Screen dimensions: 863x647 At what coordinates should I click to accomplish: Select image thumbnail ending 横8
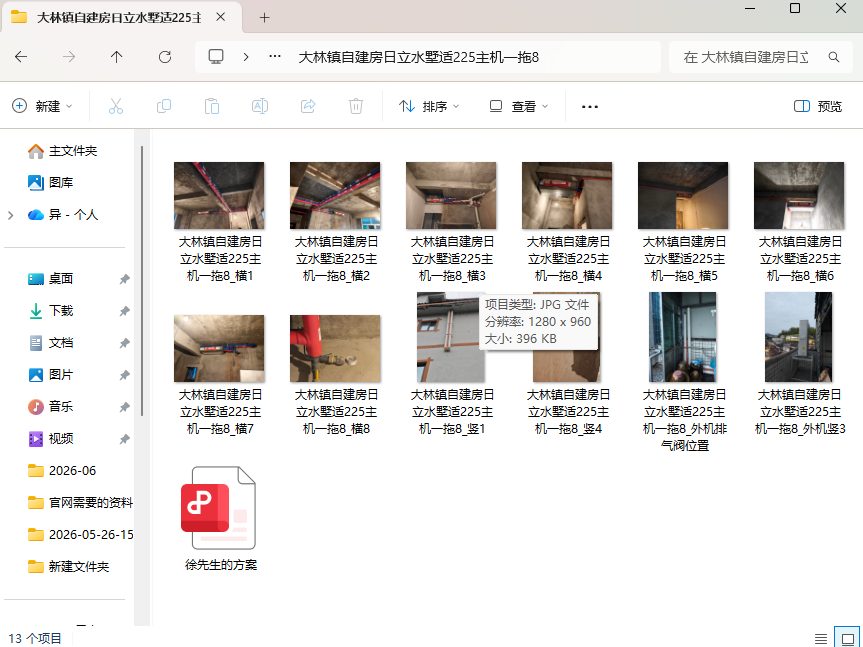tap(335, 348)
